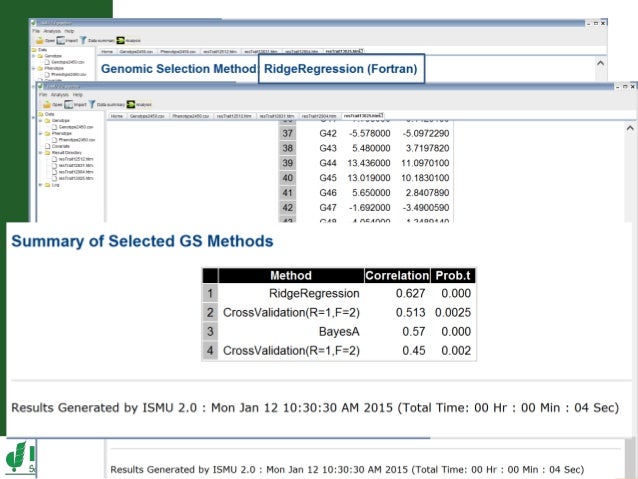Image resolution: width=638 pixels, height=479 pixels.
Task: Switch to resTrait12831.htm tab in front window
Action: pos(277,116)
